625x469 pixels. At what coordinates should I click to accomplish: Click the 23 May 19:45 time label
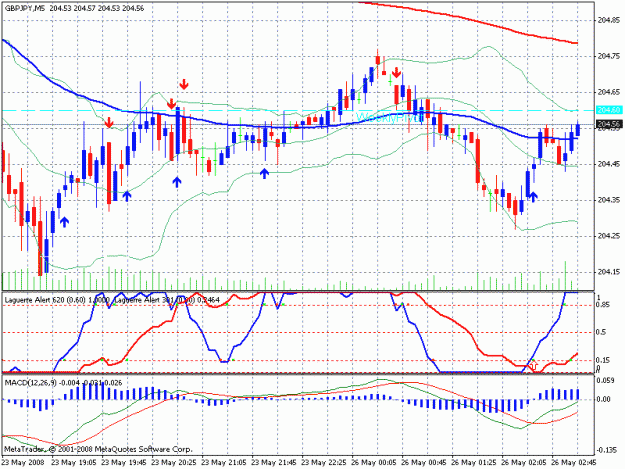tap(124, 463)
